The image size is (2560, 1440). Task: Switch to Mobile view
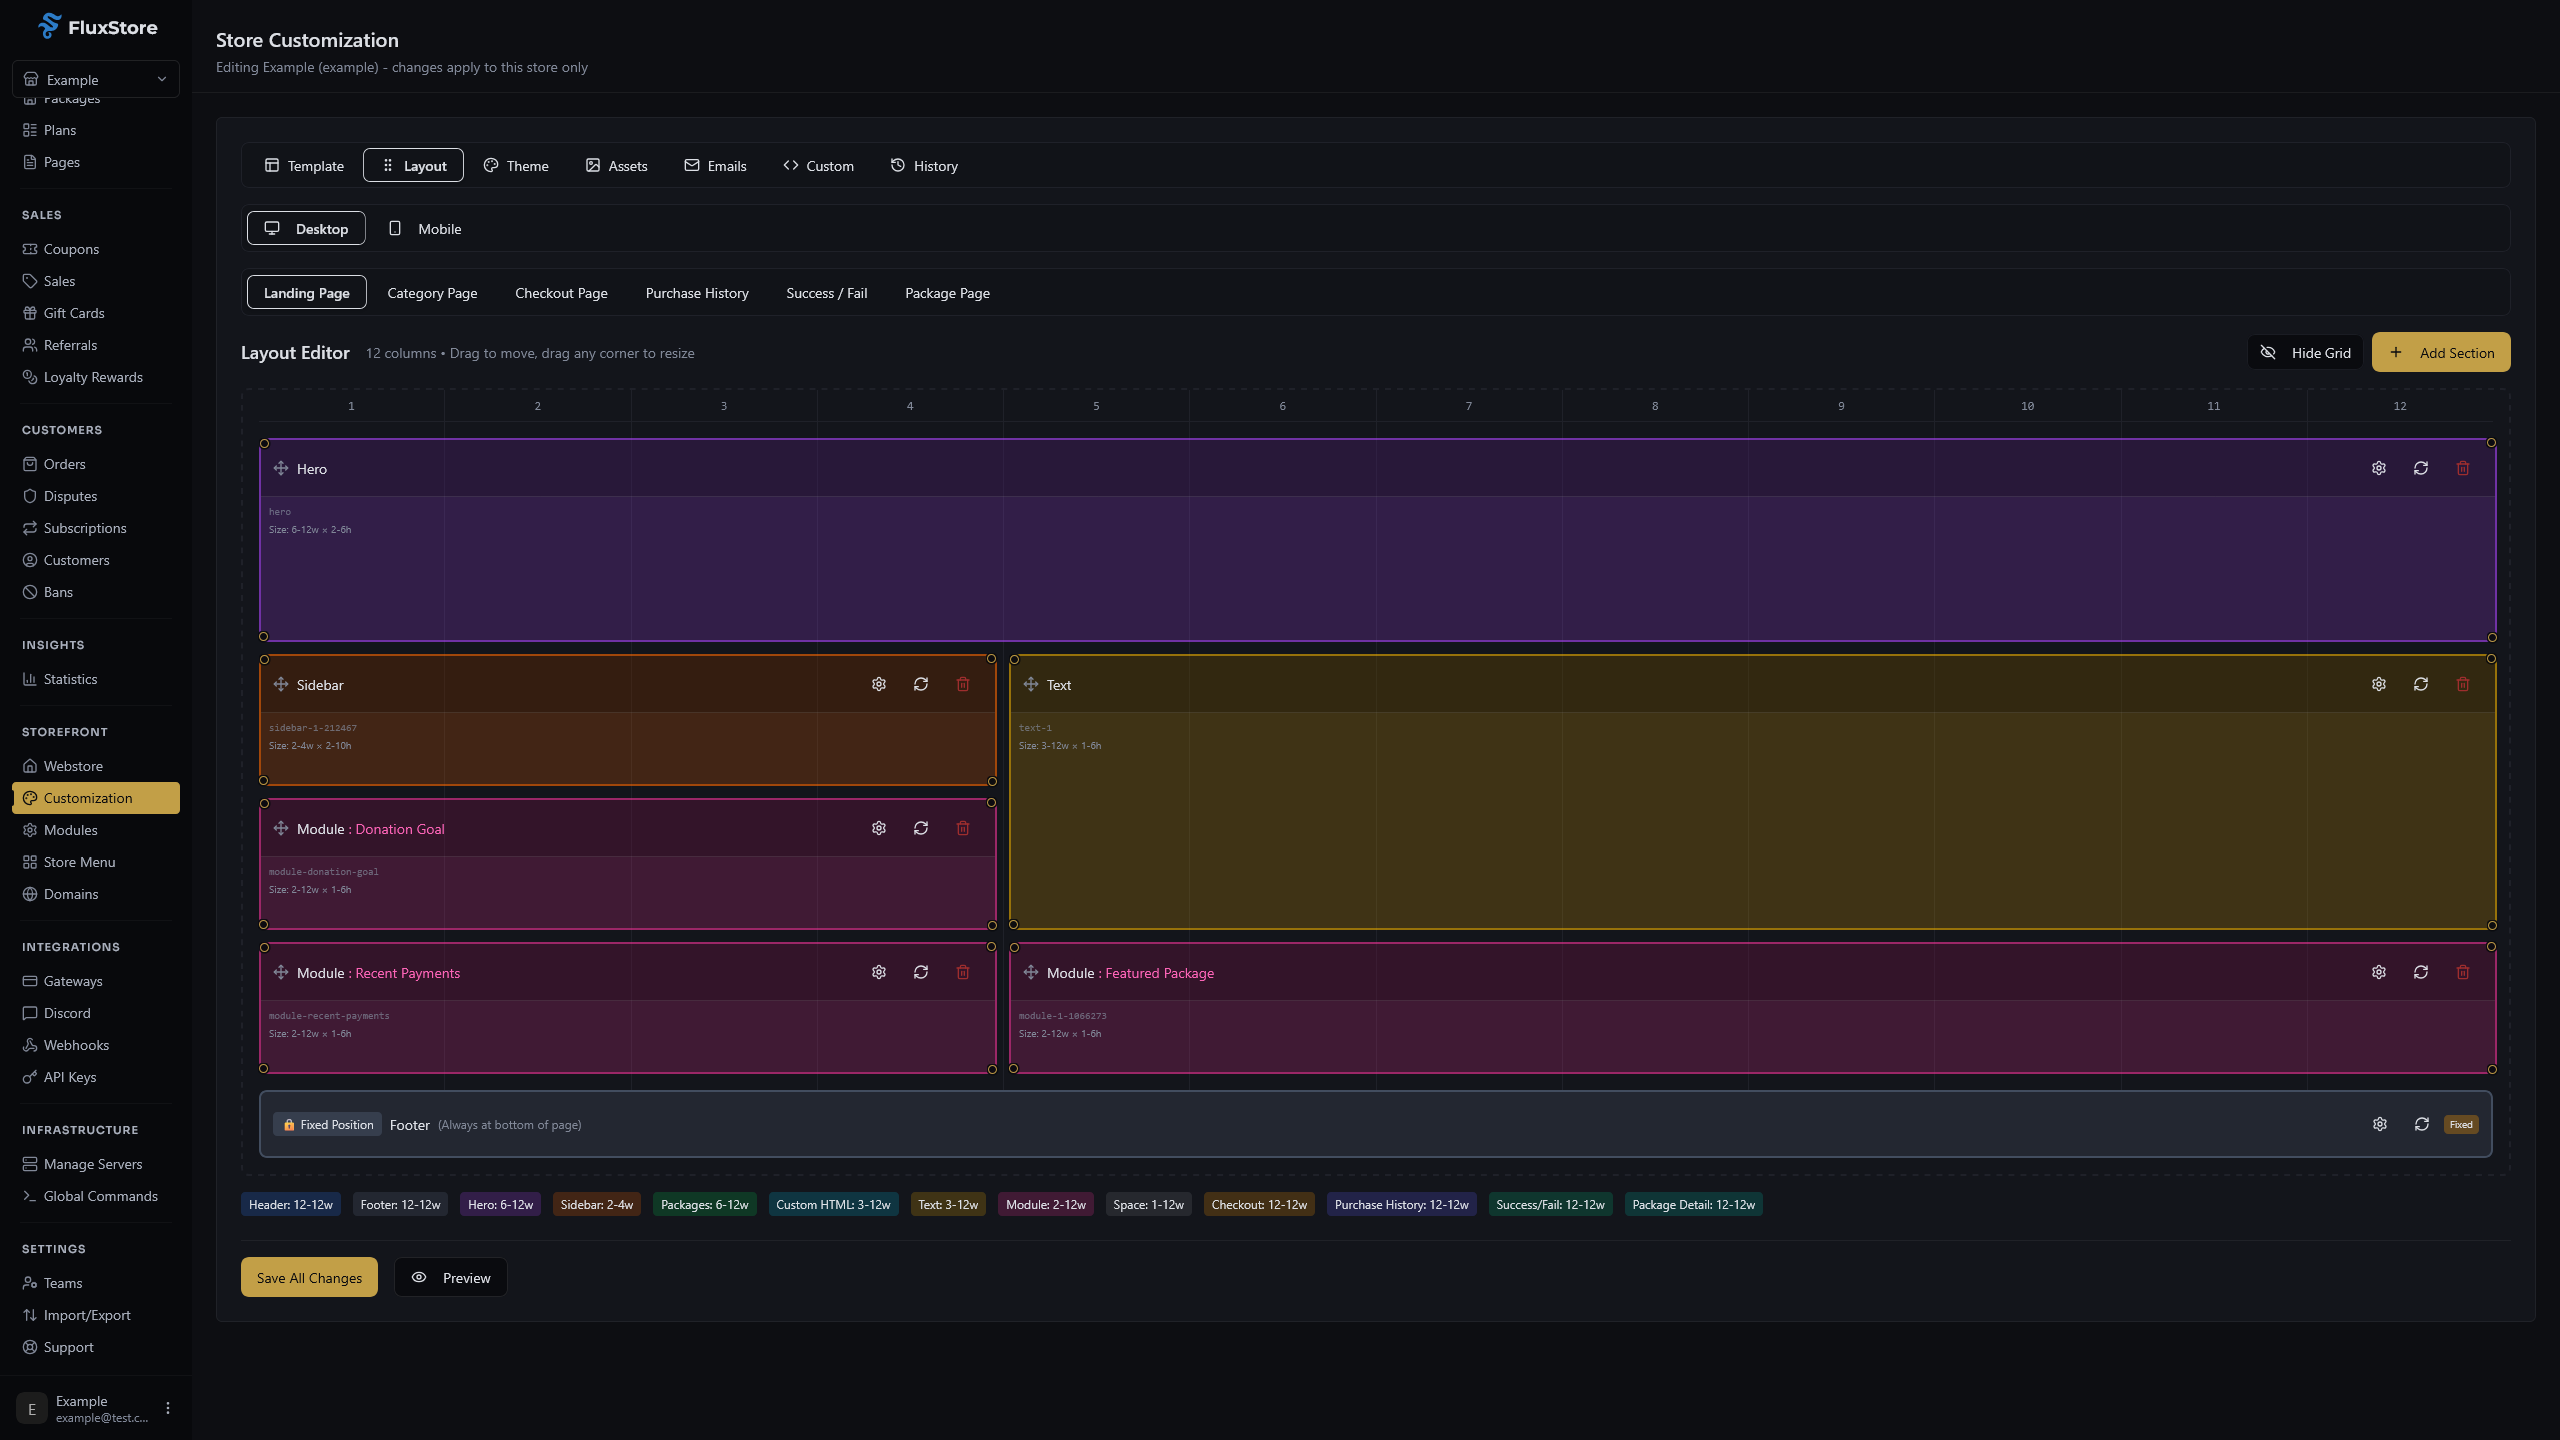pos(425,228)
